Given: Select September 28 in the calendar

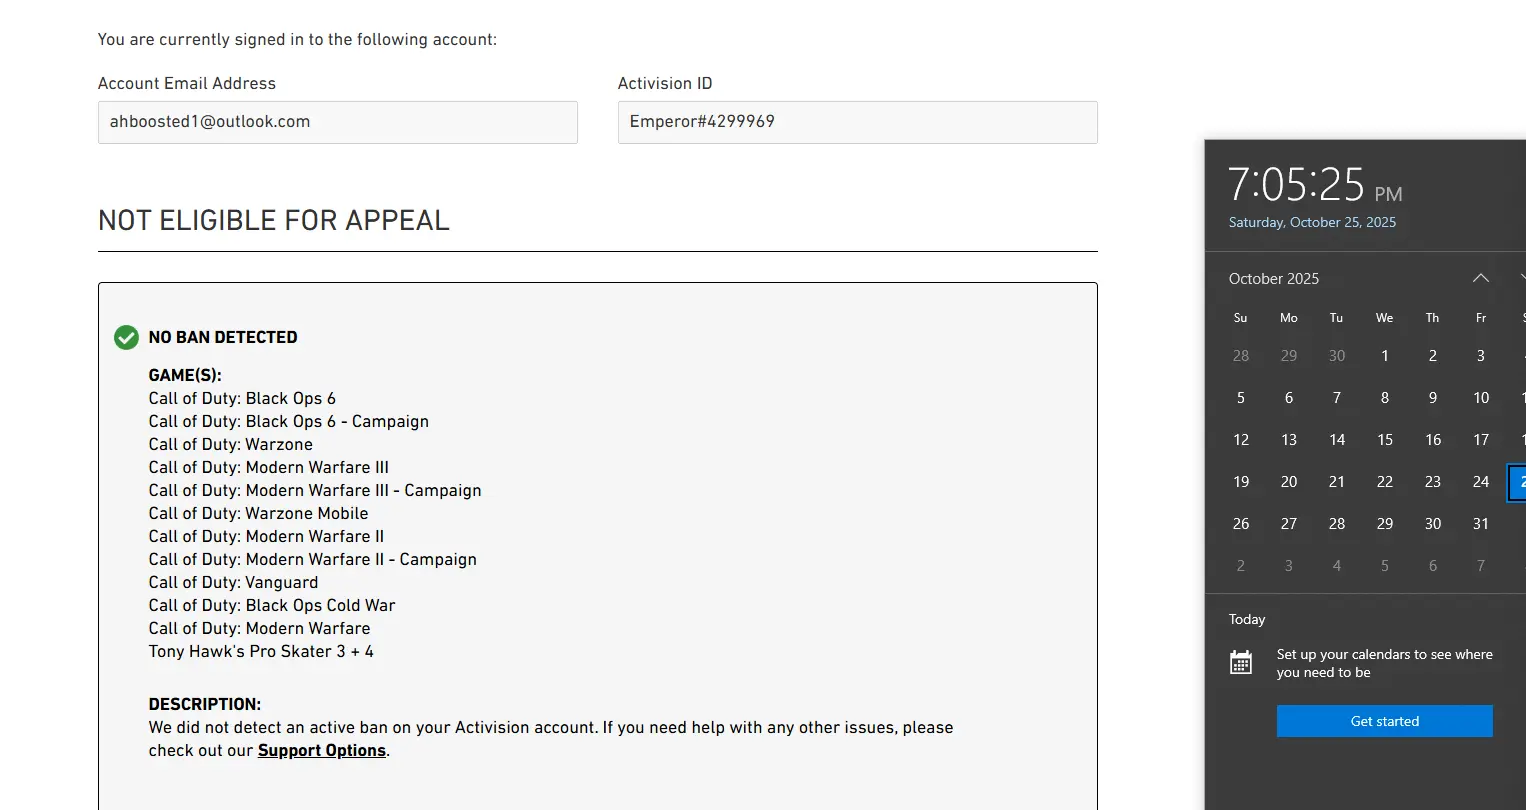Looking at the screenshot, I should 1240,355.
